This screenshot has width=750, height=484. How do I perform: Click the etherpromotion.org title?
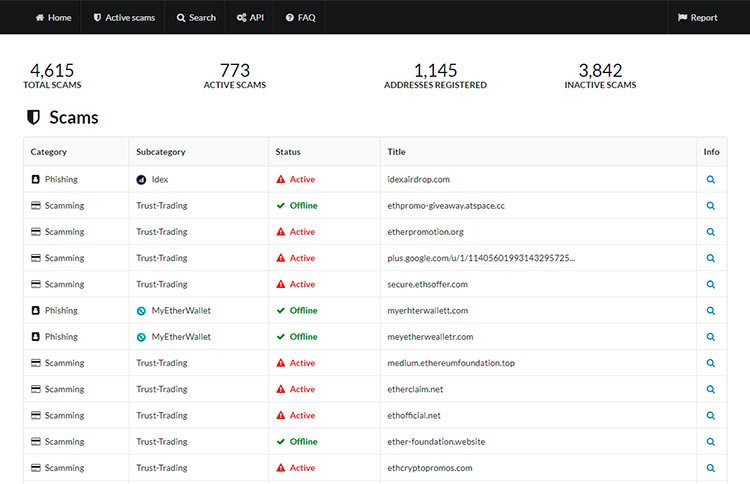point(425,232)
